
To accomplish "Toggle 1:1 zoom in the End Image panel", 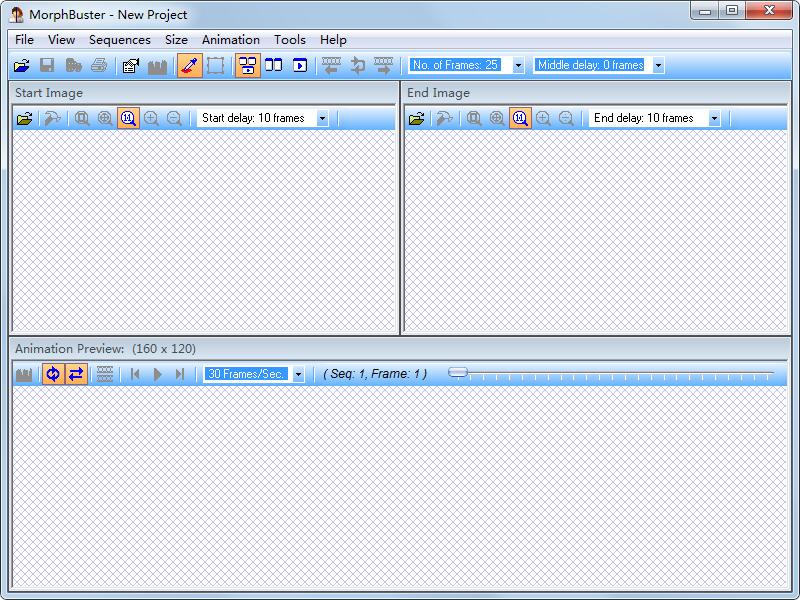I will tap(520, 118).
